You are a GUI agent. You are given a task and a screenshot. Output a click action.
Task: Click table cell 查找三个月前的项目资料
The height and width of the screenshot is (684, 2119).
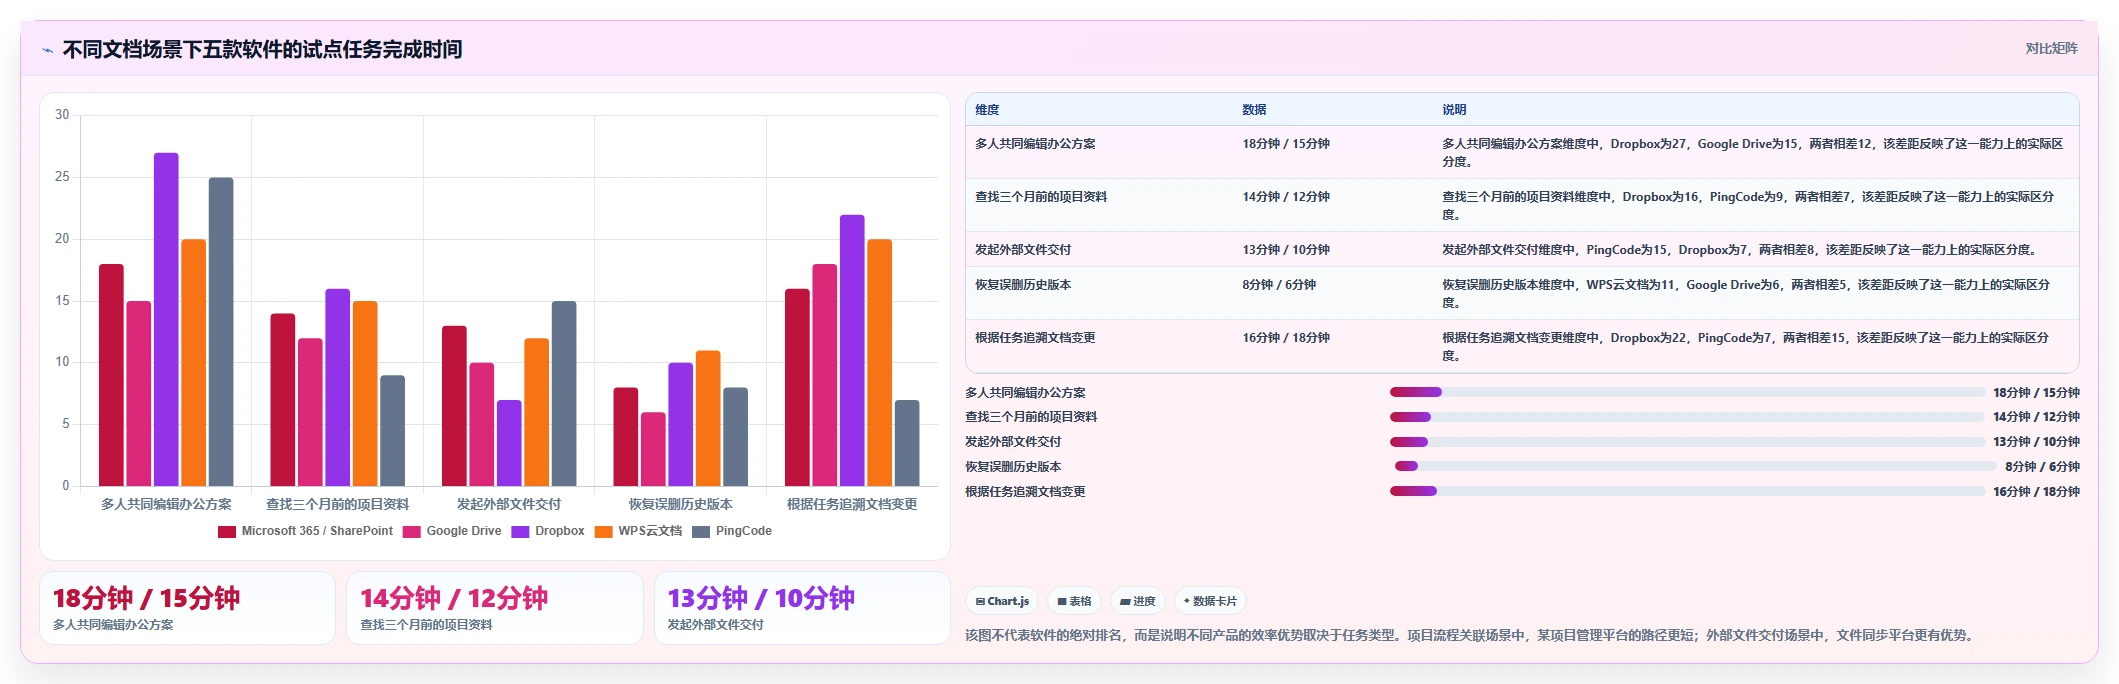(x=1041, y=197)
